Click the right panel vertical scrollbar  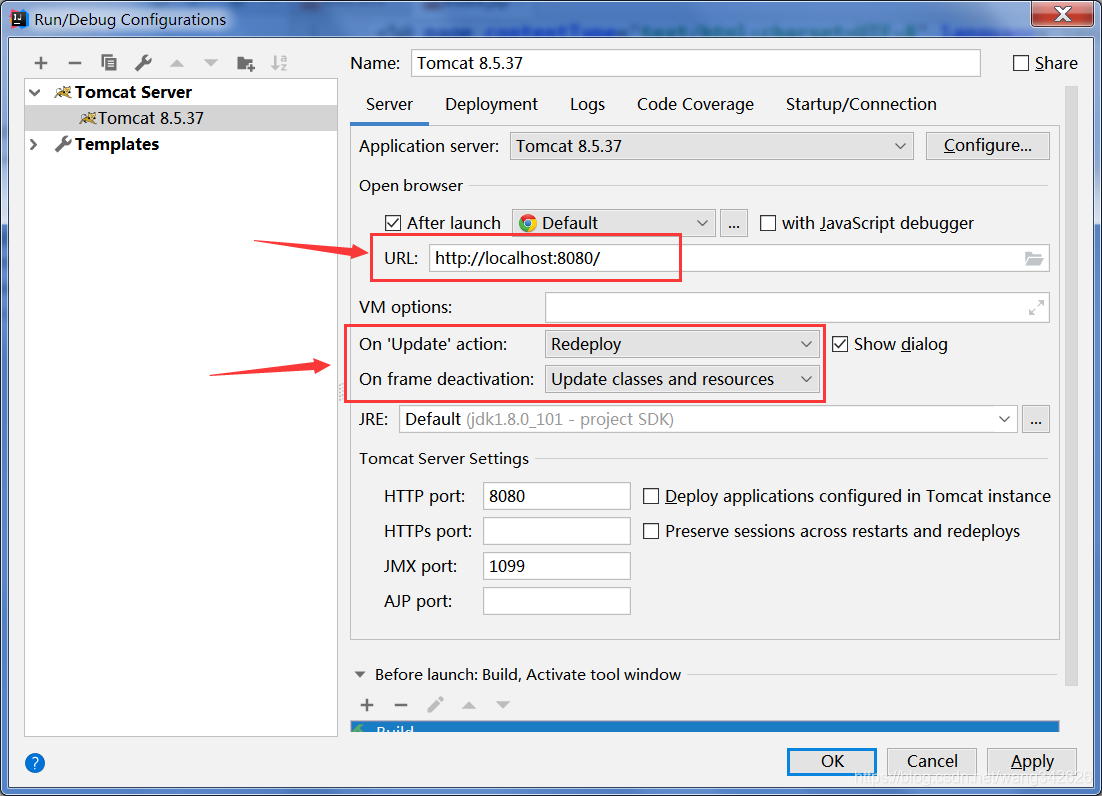(x=1071, y=386)
